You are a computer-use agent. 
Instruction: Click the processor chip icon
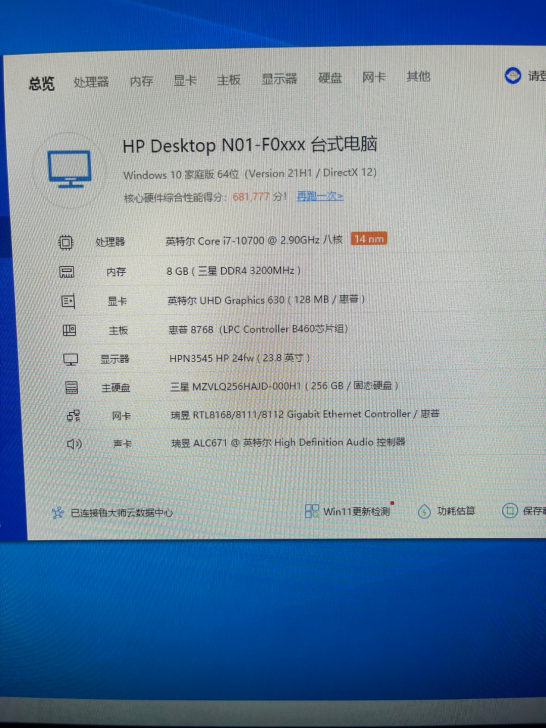65,242
